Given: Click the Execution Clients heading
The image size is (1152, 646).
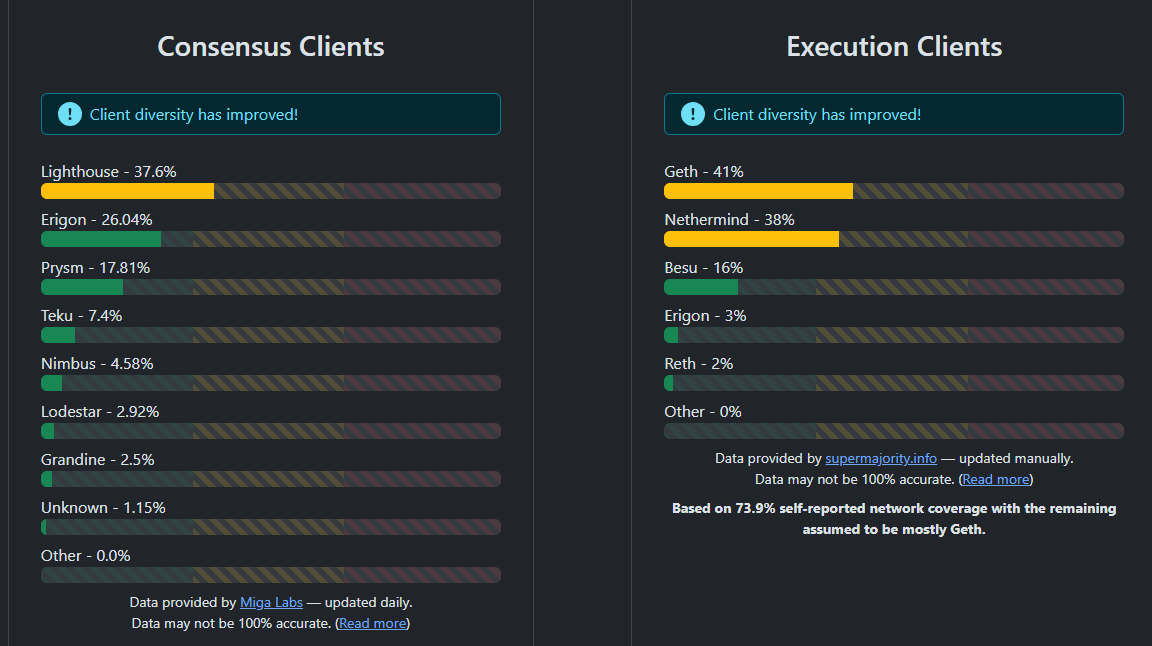Looking at the screenshot, I should [x=894, y=47].
